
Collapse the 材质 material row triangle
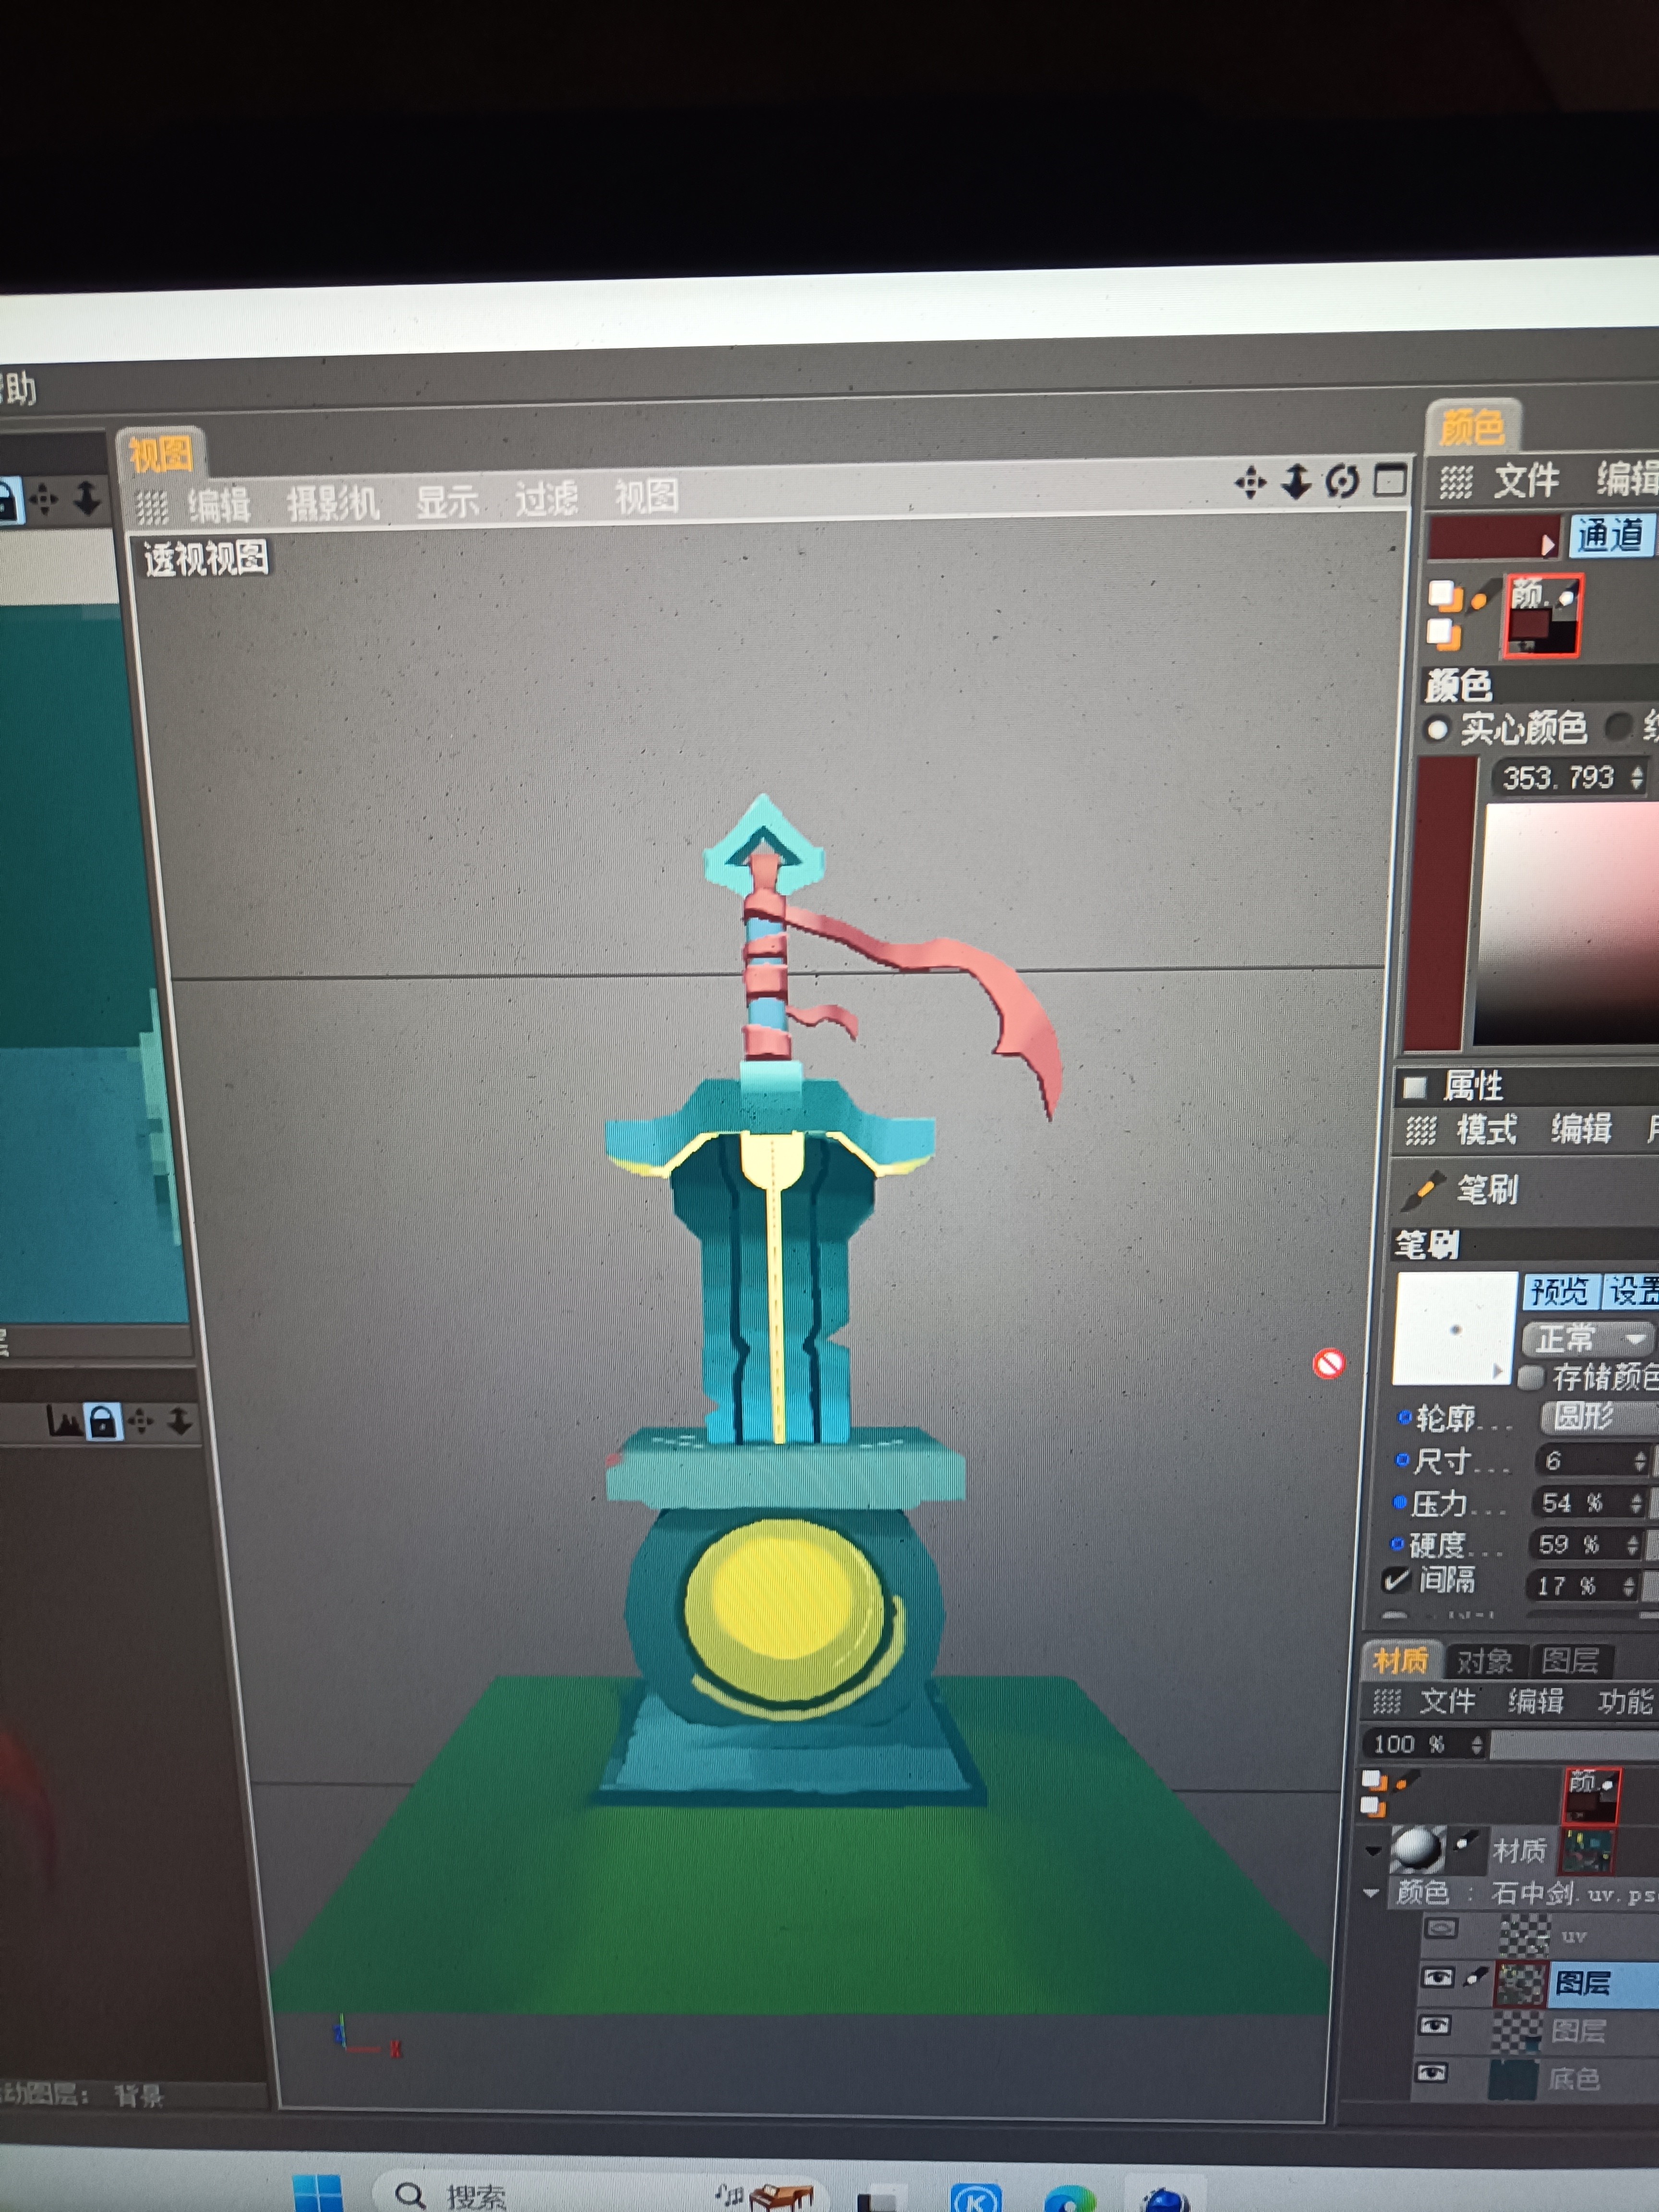(x=1373, y=1851)
